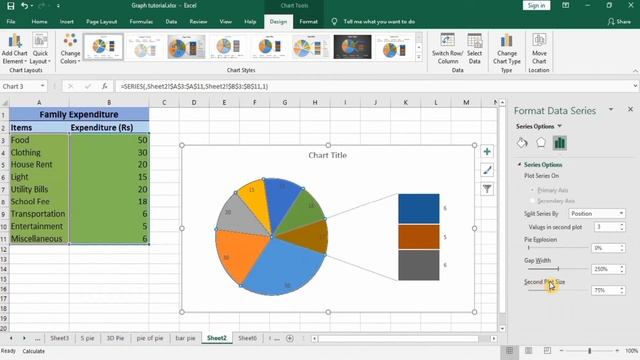Click the Sign in button

[536, 6]
